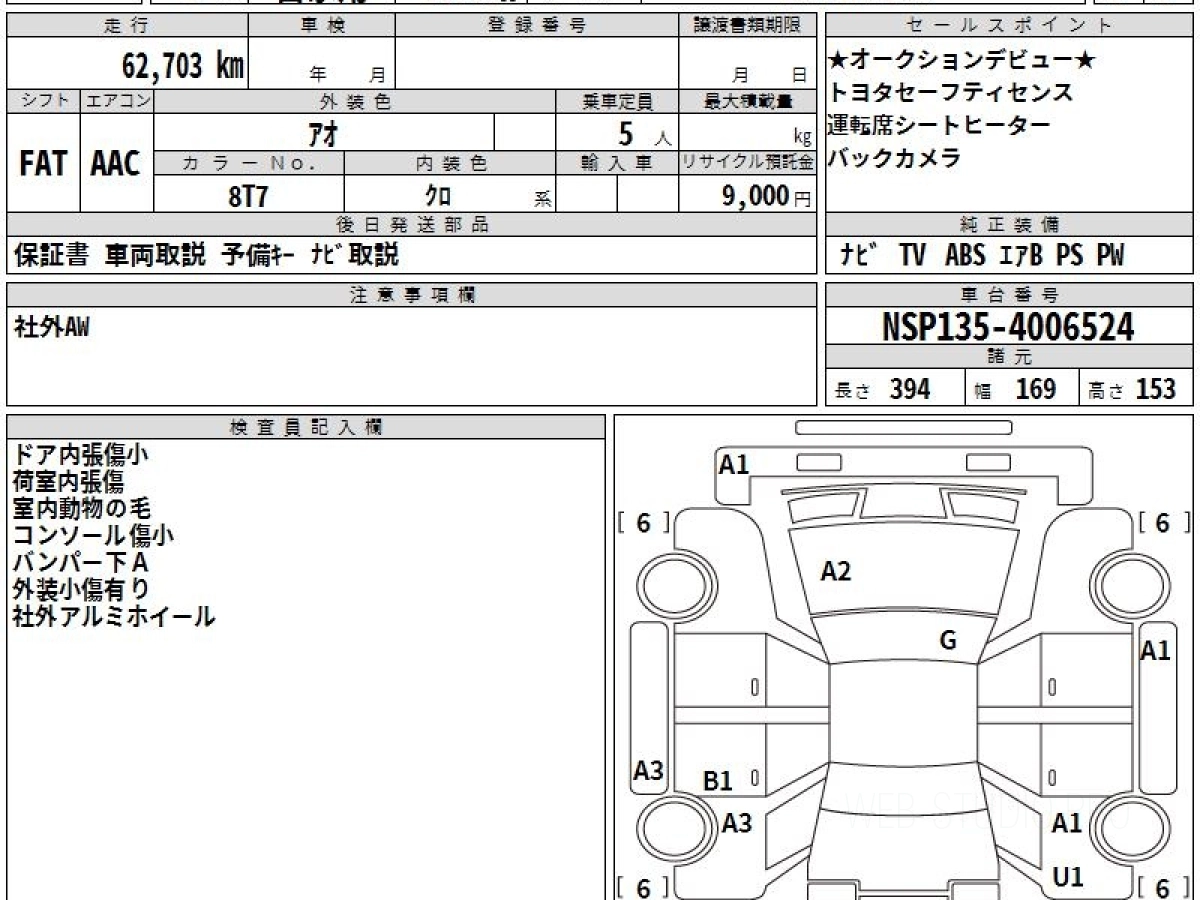Screen dimensions: 1200x900
Task: Click the A1 mark on front bumper
Action: click(x=734, y=463)
